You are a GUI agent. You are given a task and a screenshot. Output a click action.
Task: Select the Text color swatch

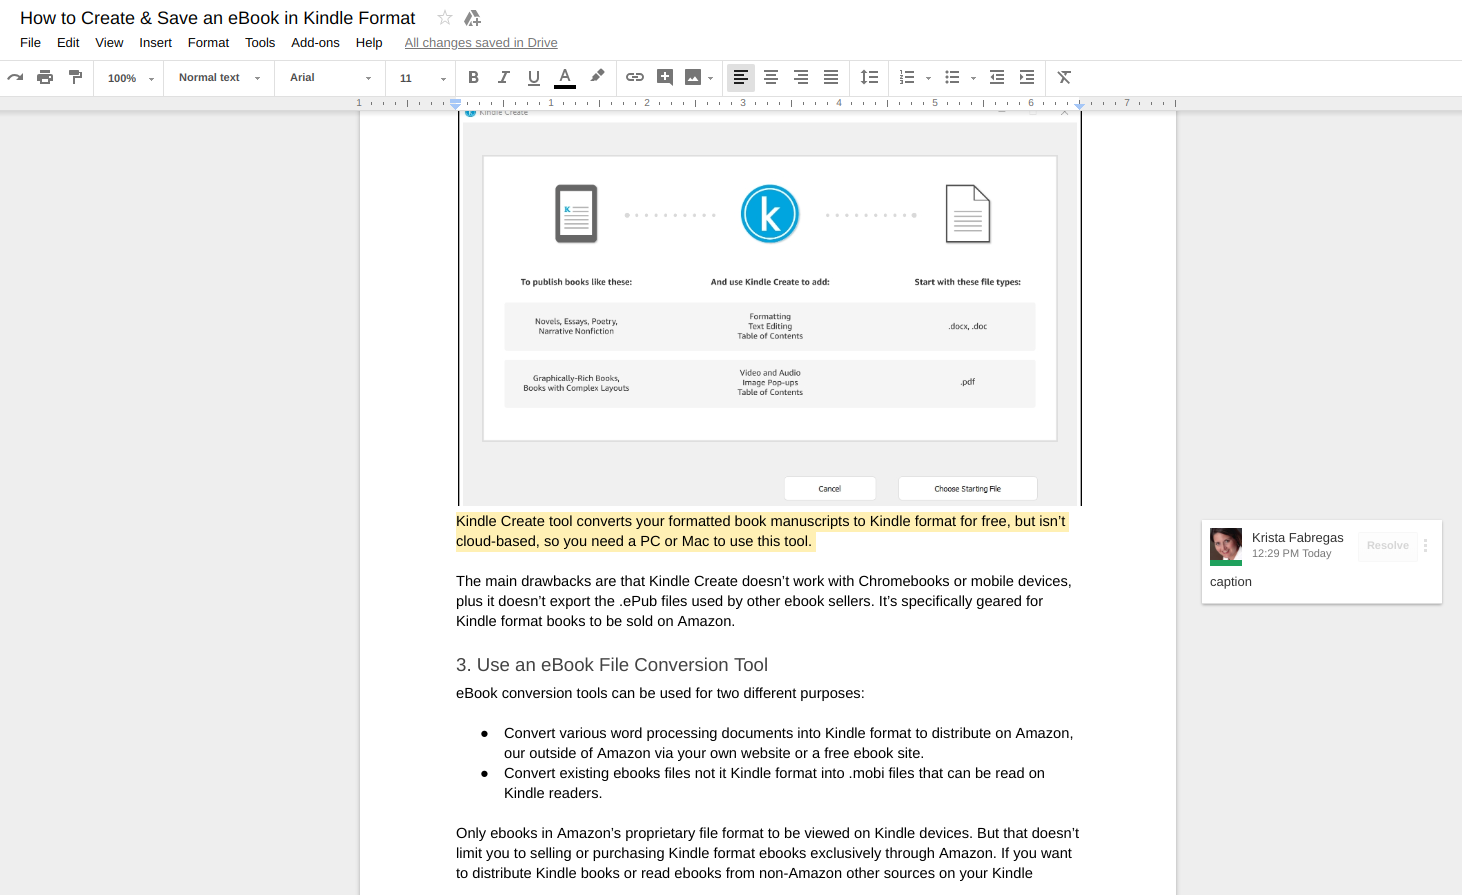coord(564,77)
